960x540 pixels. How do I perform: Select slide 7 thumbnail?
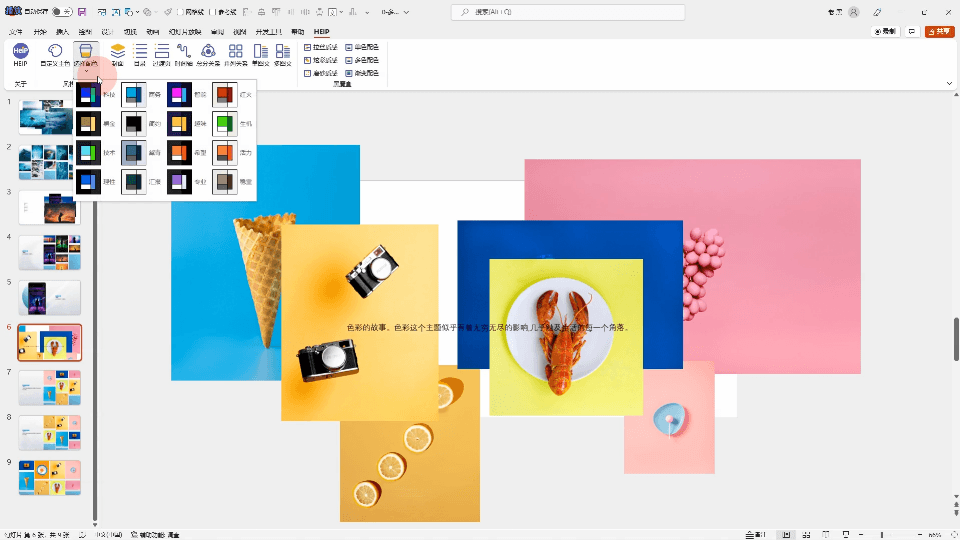pyautogui.click(x=50, y=388)
